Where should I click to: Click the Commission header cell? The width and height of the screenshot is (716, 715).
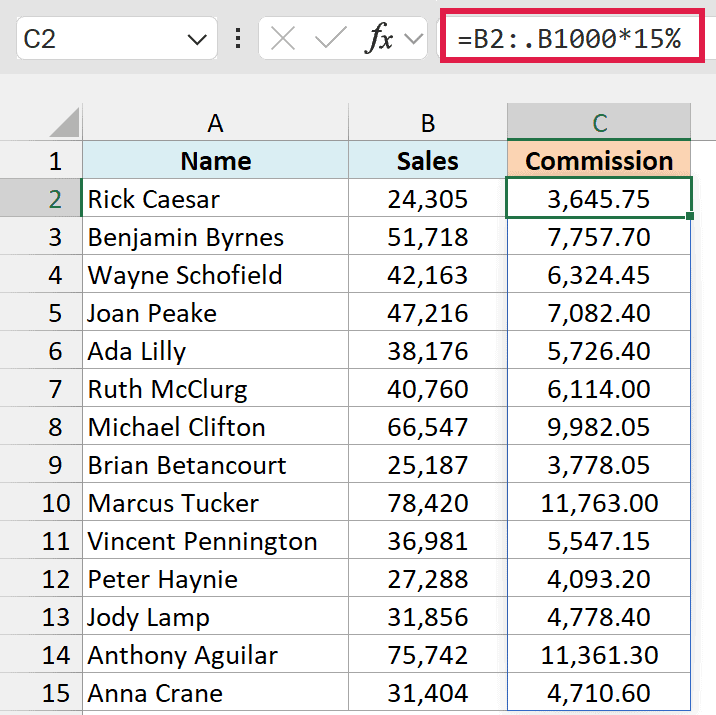point(599,160)
